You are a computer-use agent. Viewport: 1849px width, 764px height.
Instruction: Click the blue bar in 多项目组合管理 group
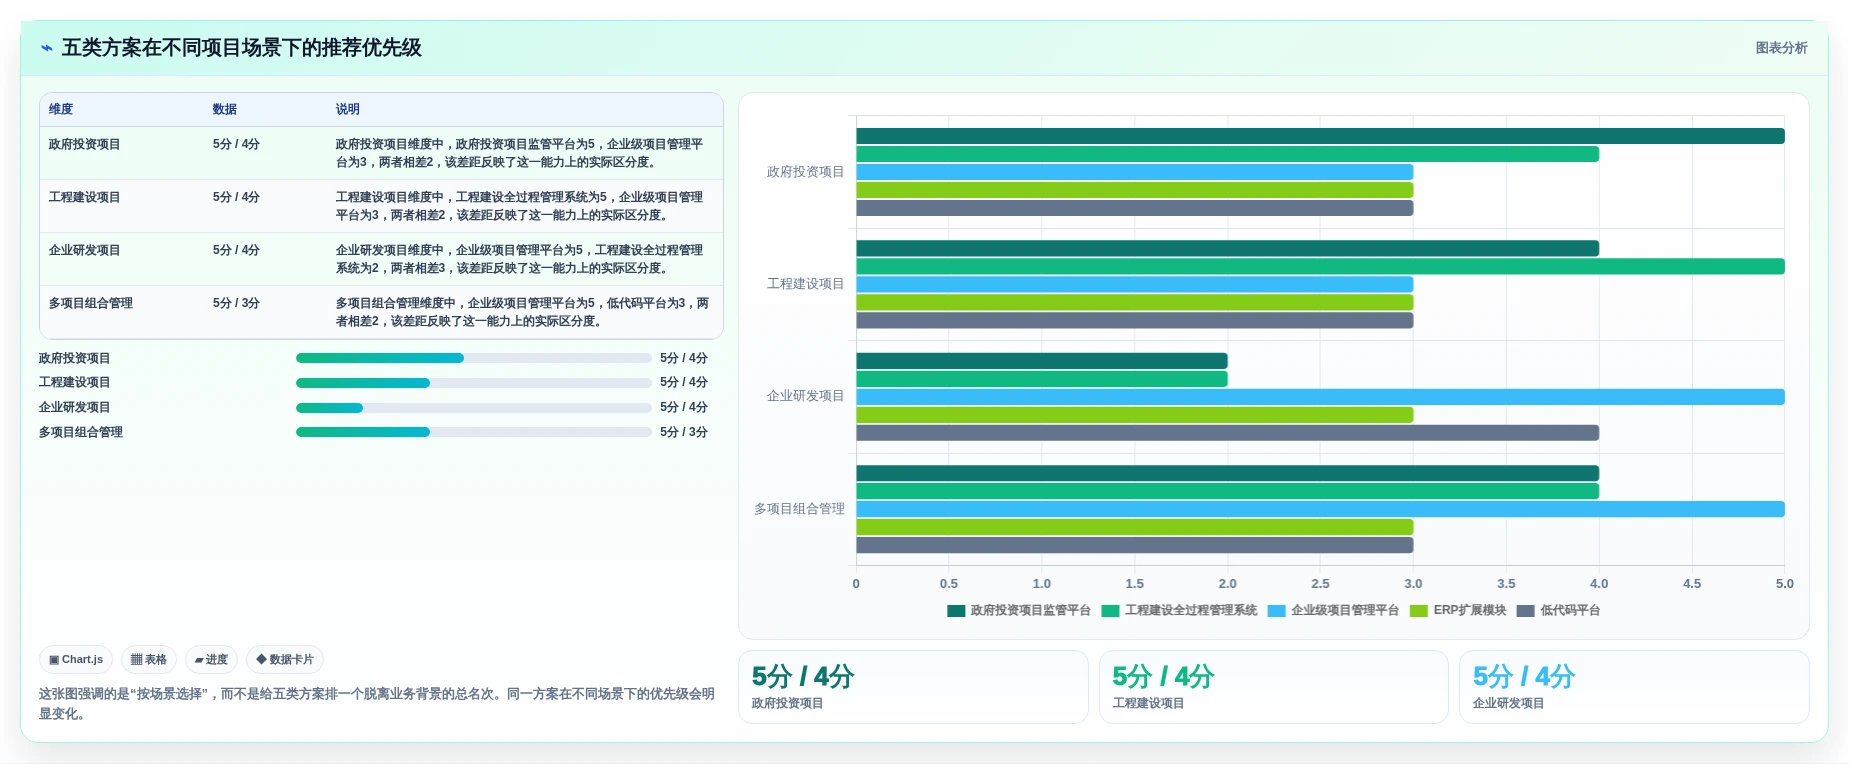pyautogui.click(x=1320, y=509)
